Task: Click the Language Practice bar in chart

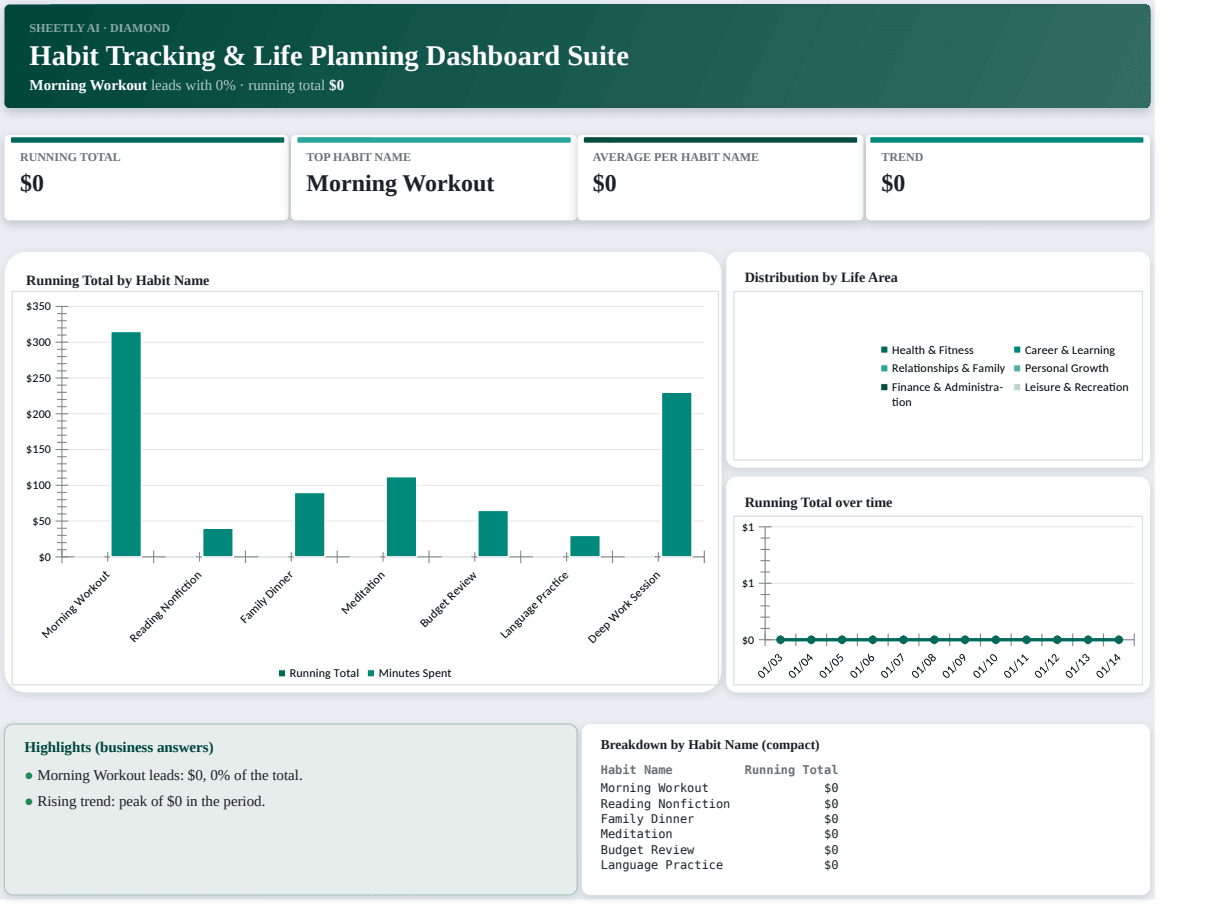Action: [x=585, y=546]
